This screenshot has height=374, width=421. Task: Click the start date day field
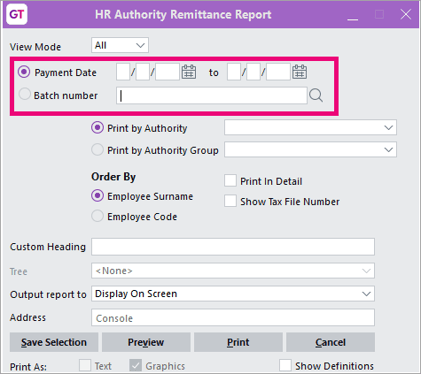[x=123, y=72]
